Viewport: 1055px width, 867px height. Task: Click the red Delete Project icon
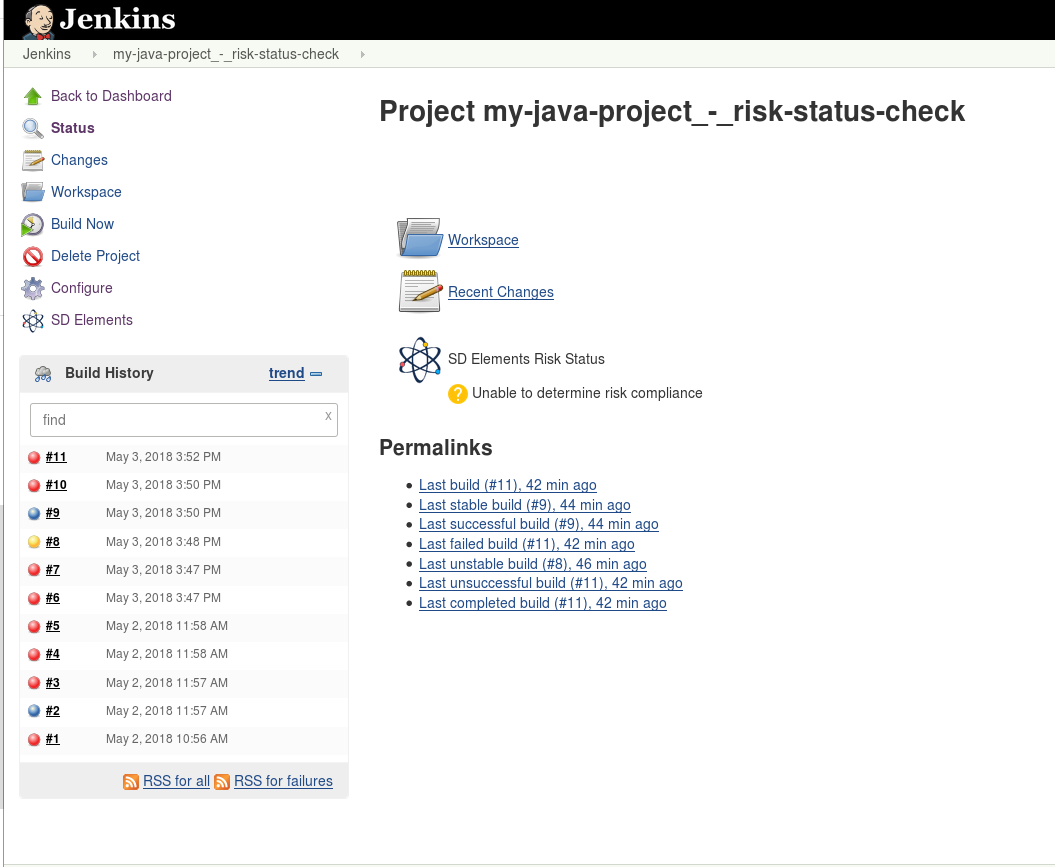[32, 256]
